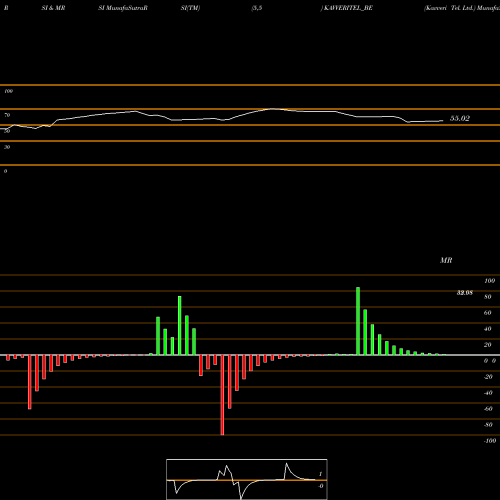Click the 'SI MunafaSutraR' header text
The width and height of the screenshot is (500, 500).
pos(123,8)
